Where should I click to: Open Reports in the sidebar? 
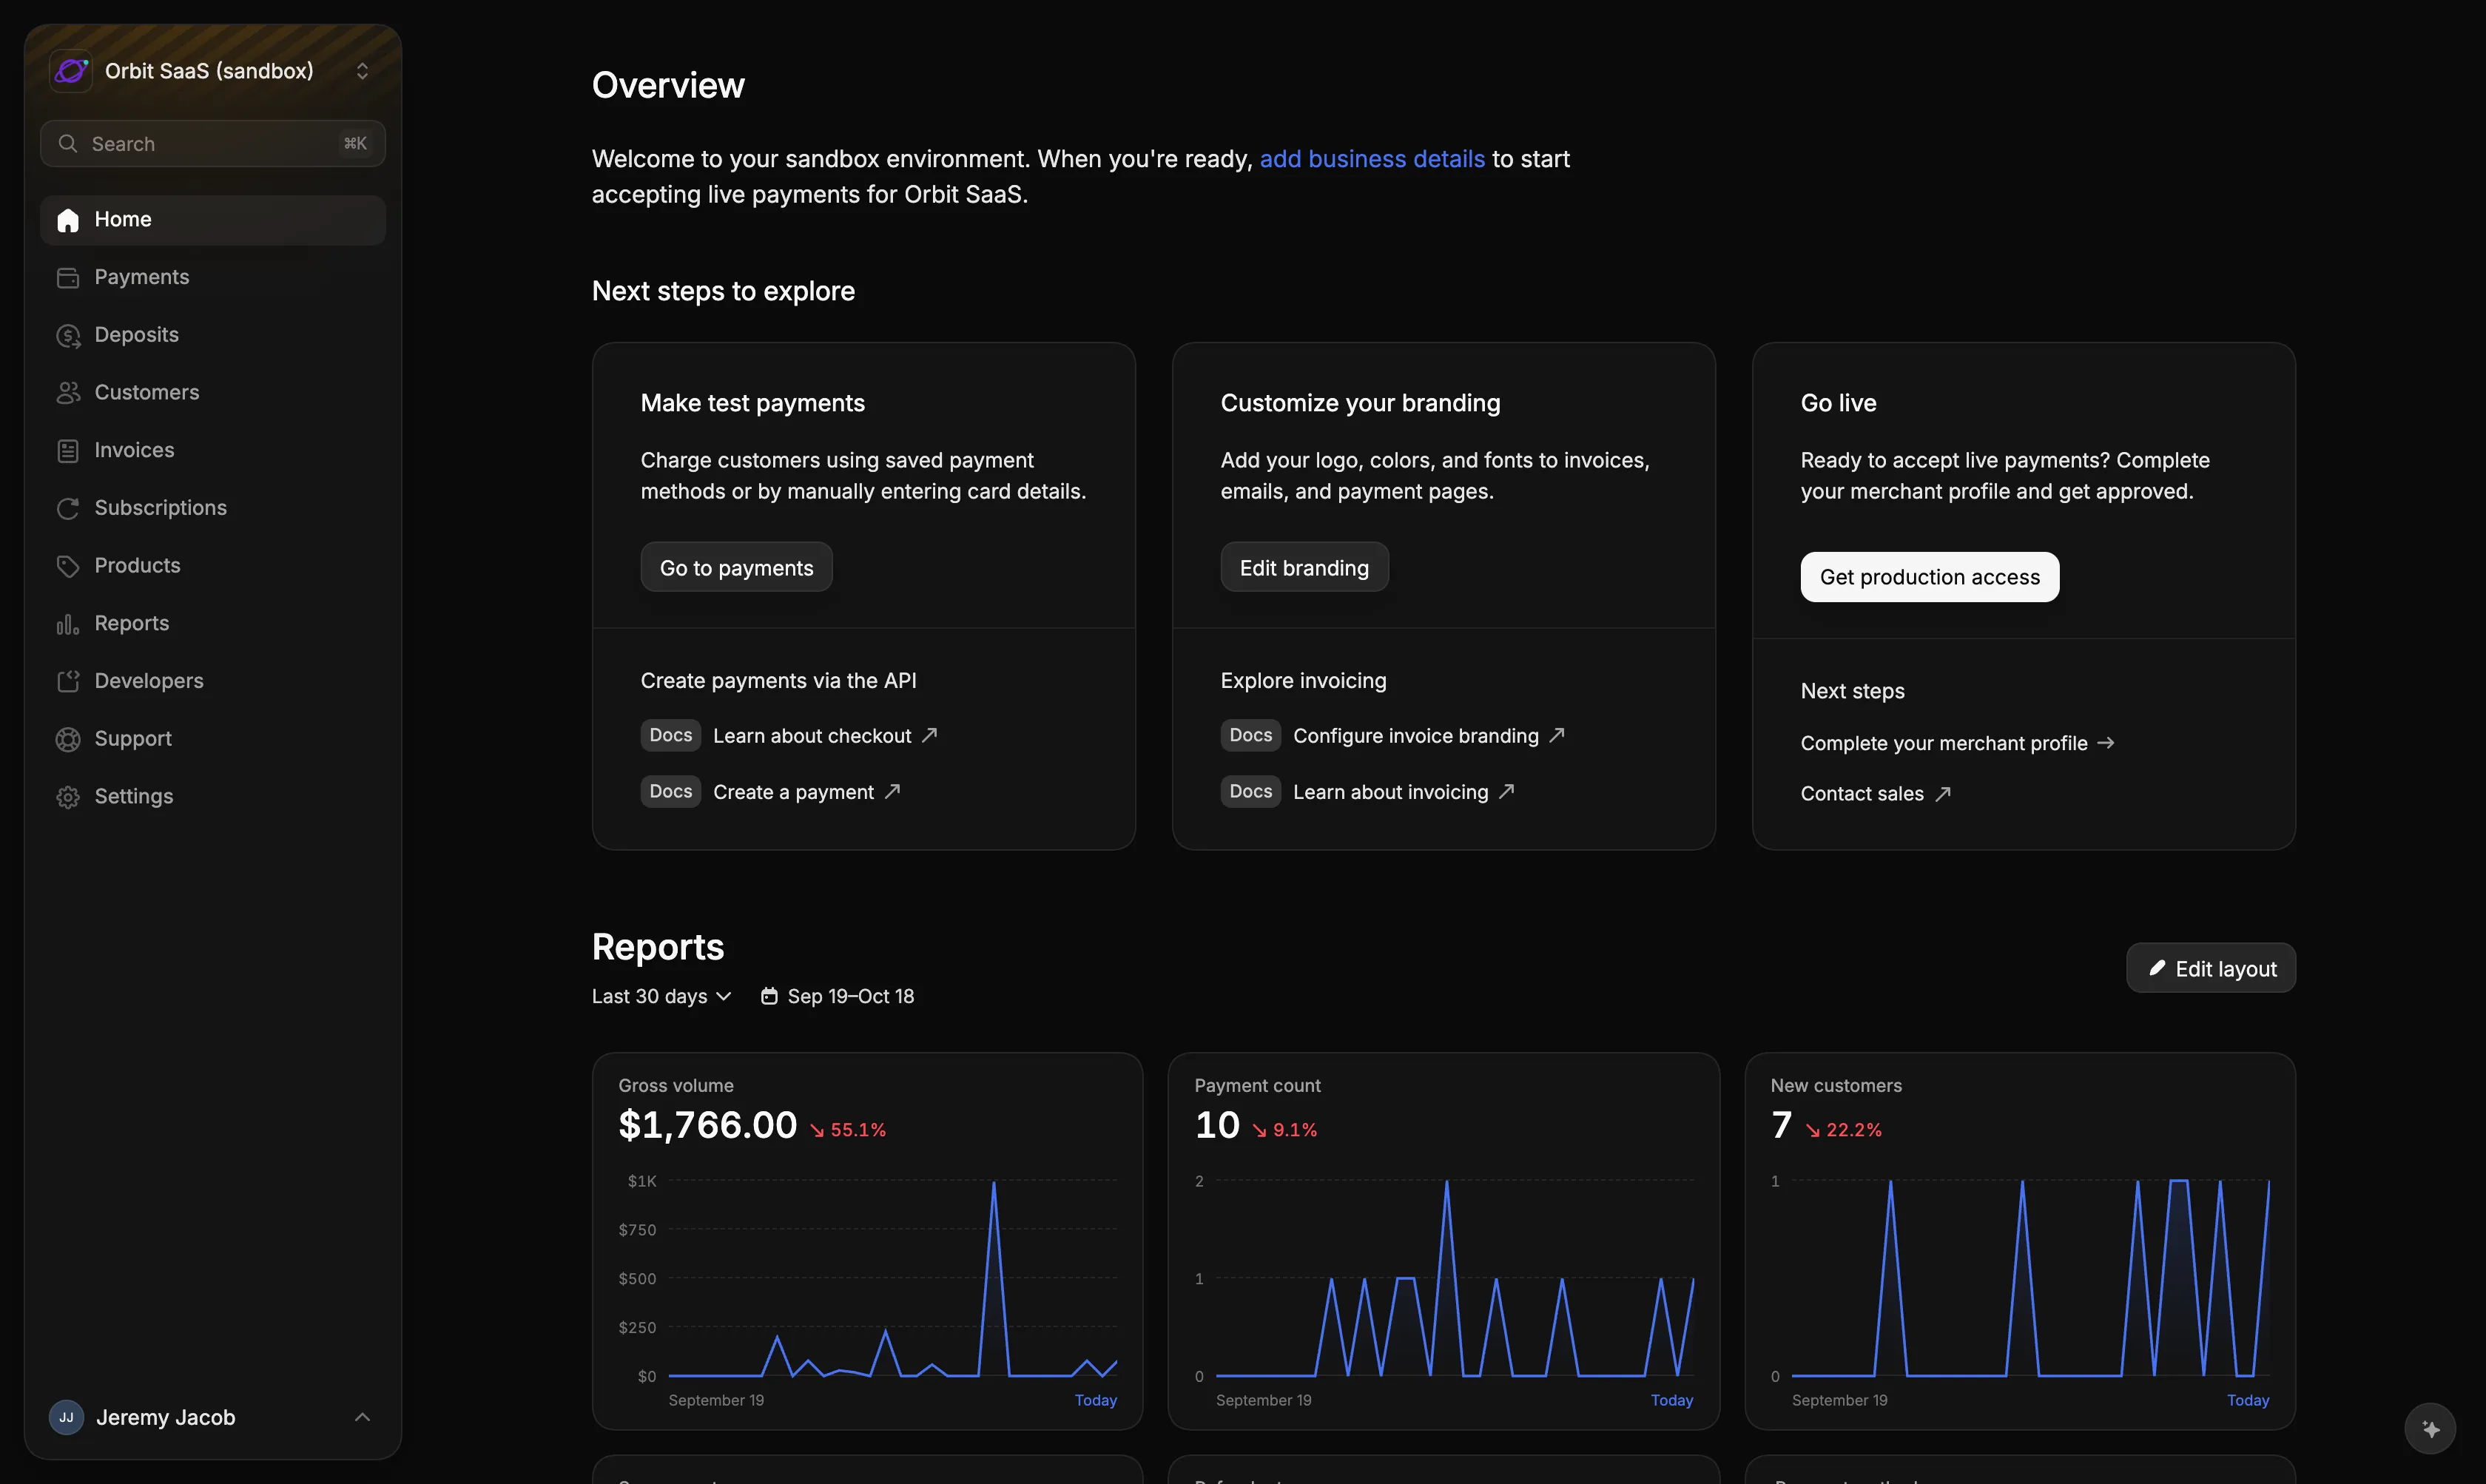click(x=212, y=624)
